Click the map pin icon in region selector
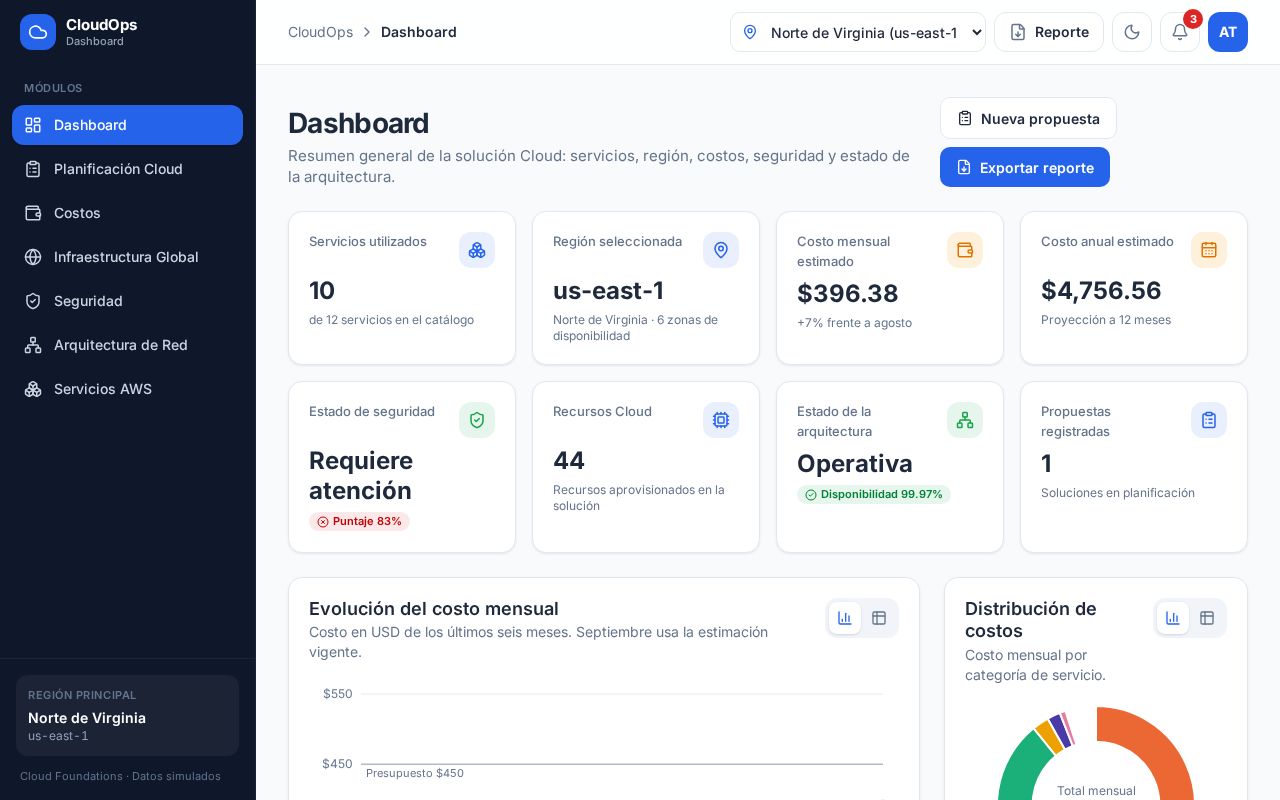The image size is (1280, 800). coord(750,32)
